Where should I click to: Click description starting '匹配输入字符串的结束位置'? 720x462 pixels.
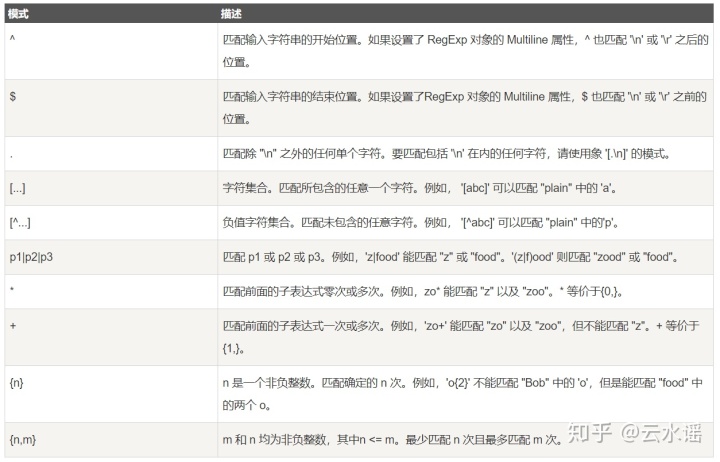click(x=465, y=108)
